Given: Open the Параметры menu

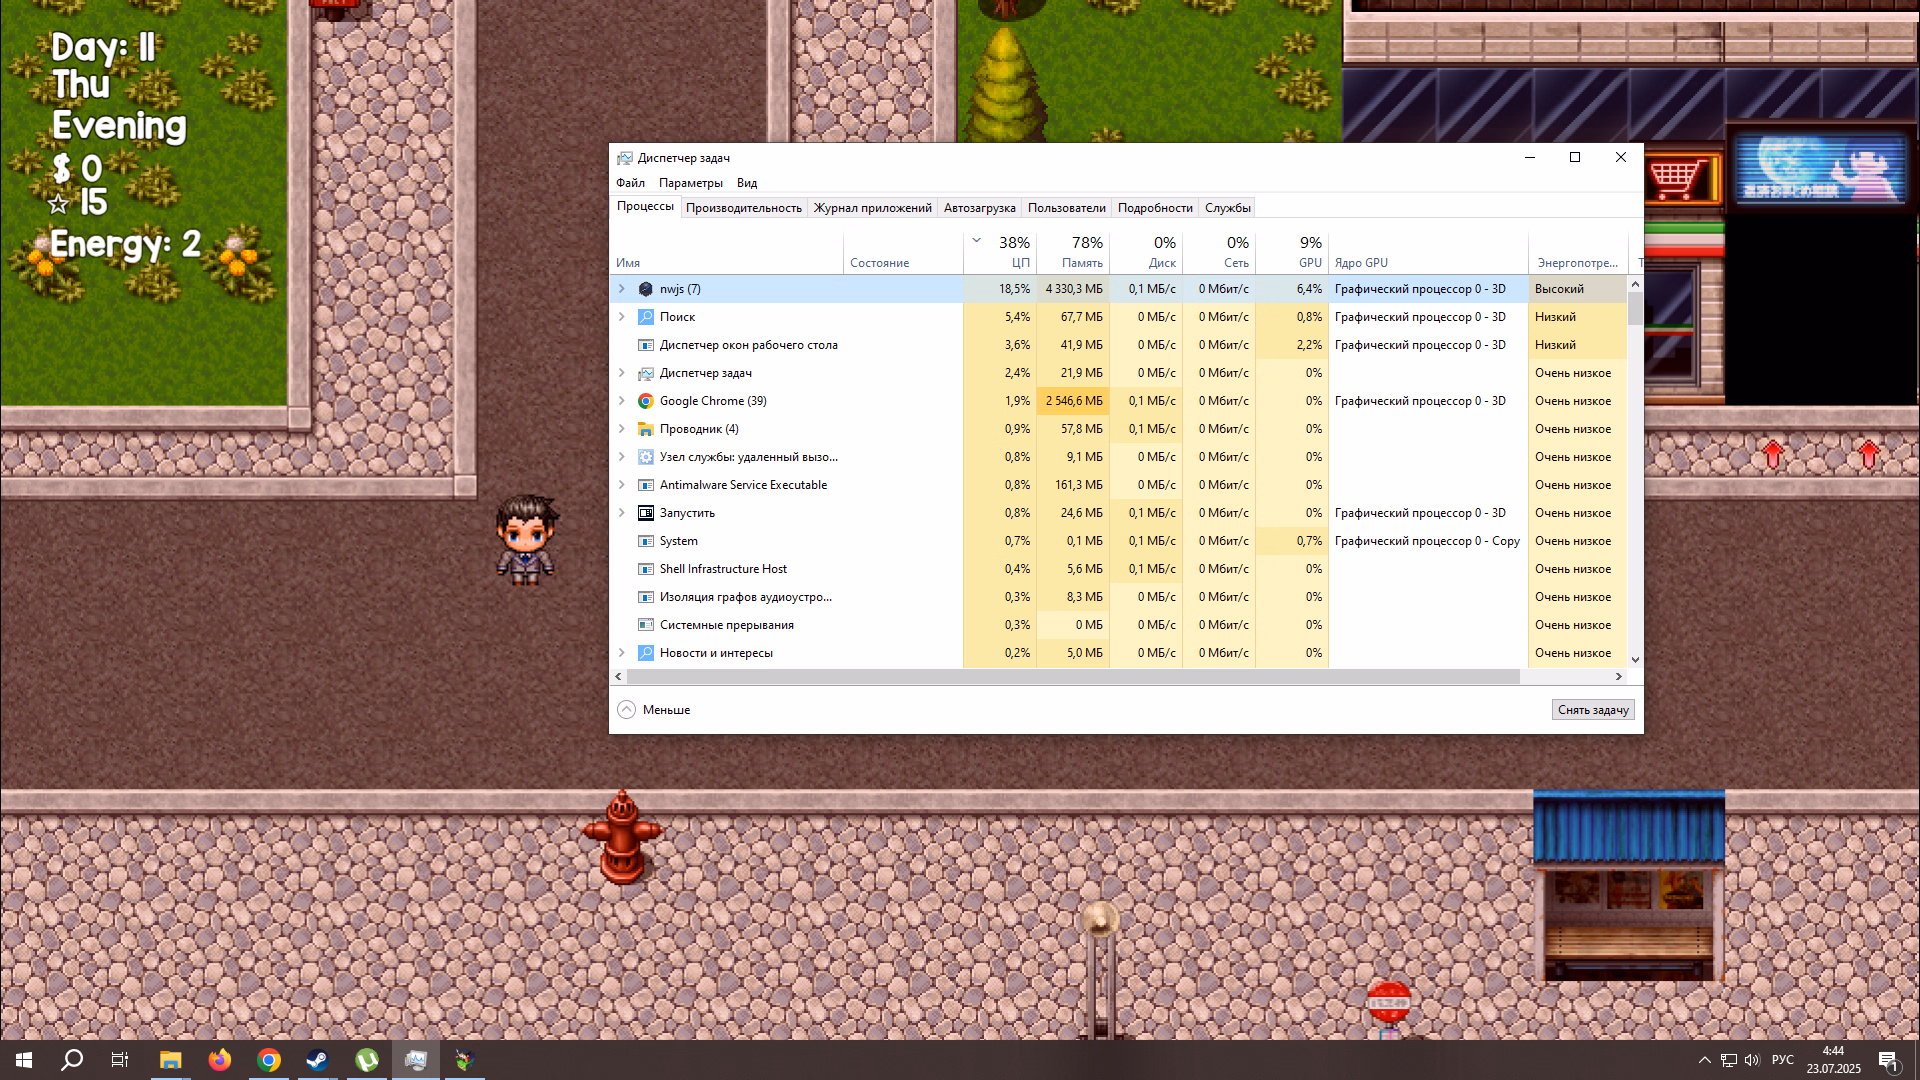Looking at the screenshot, I should pyautogui.click(x=690, y=183).
